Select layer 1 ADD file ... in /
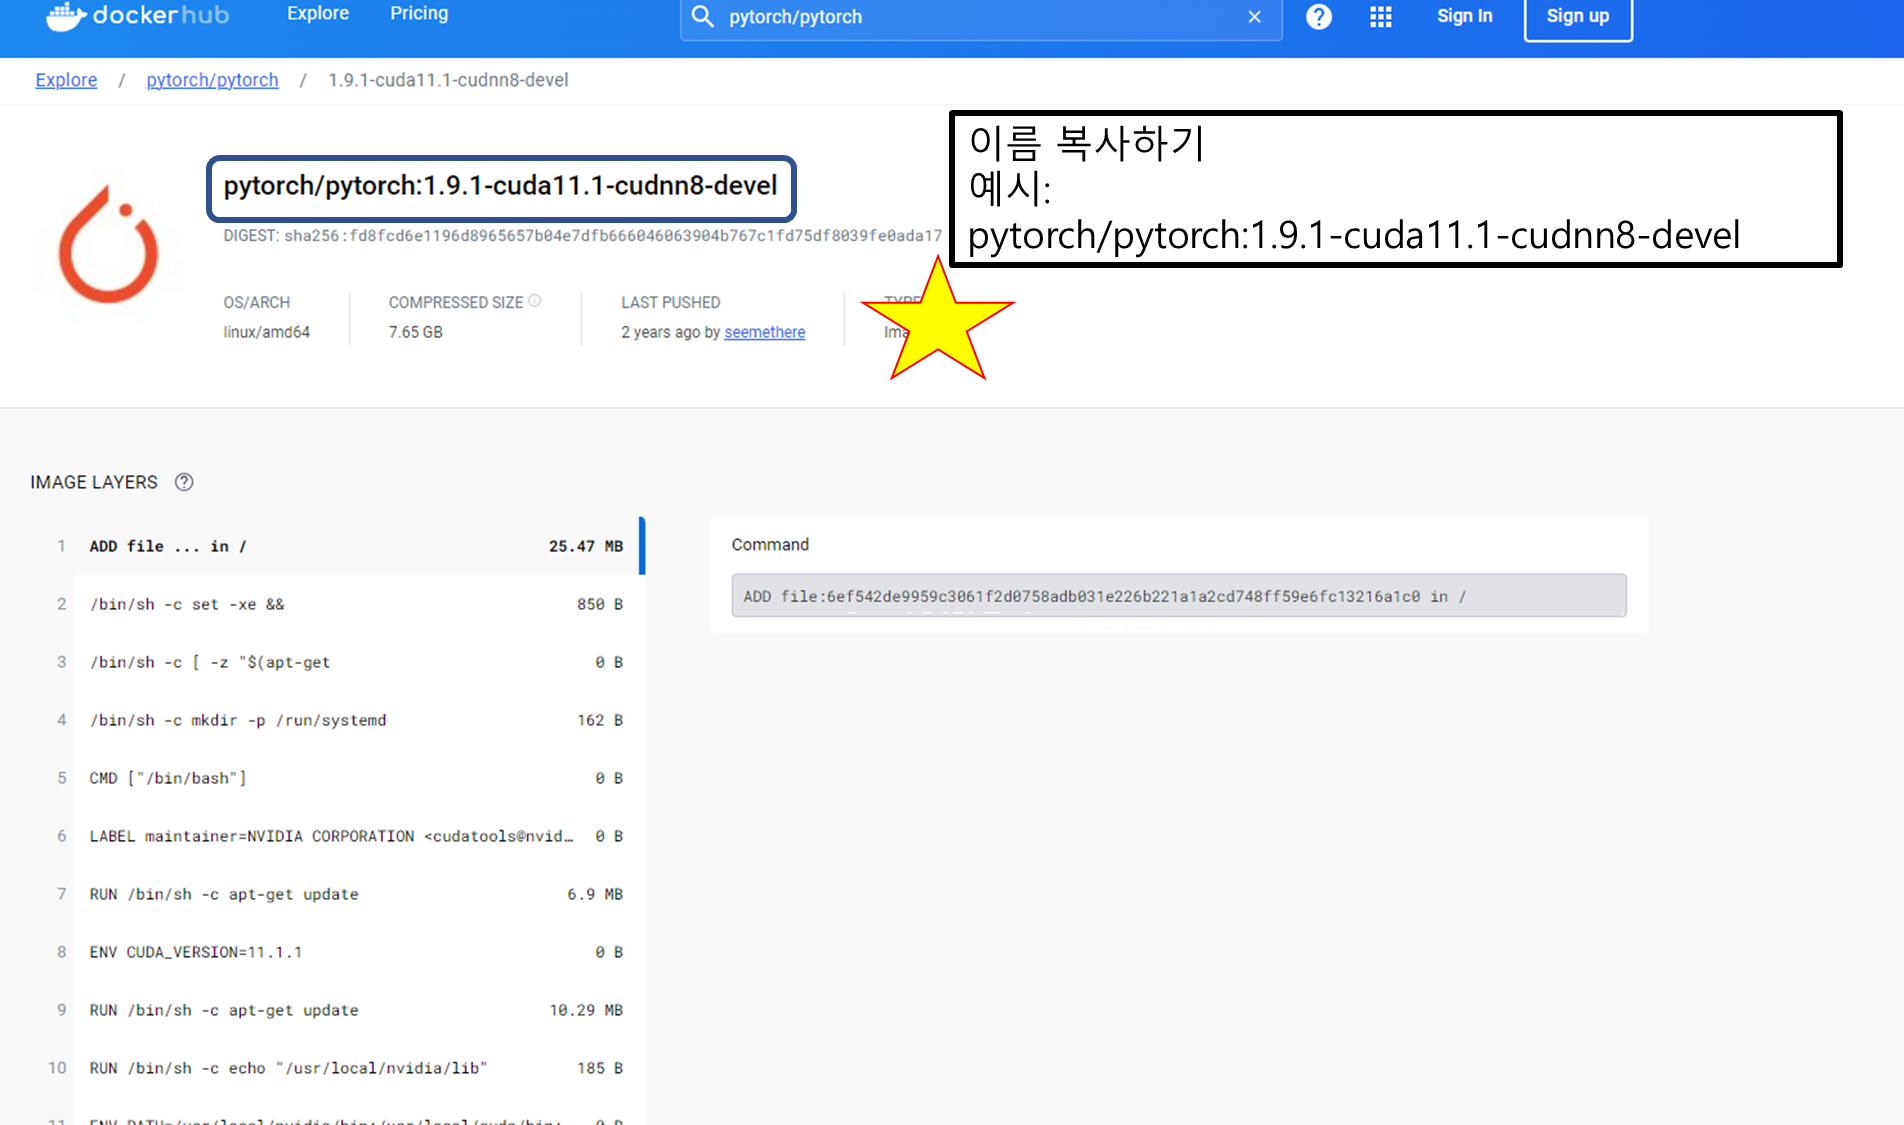Viewport: 1904px width, 1125px height. 340,546
